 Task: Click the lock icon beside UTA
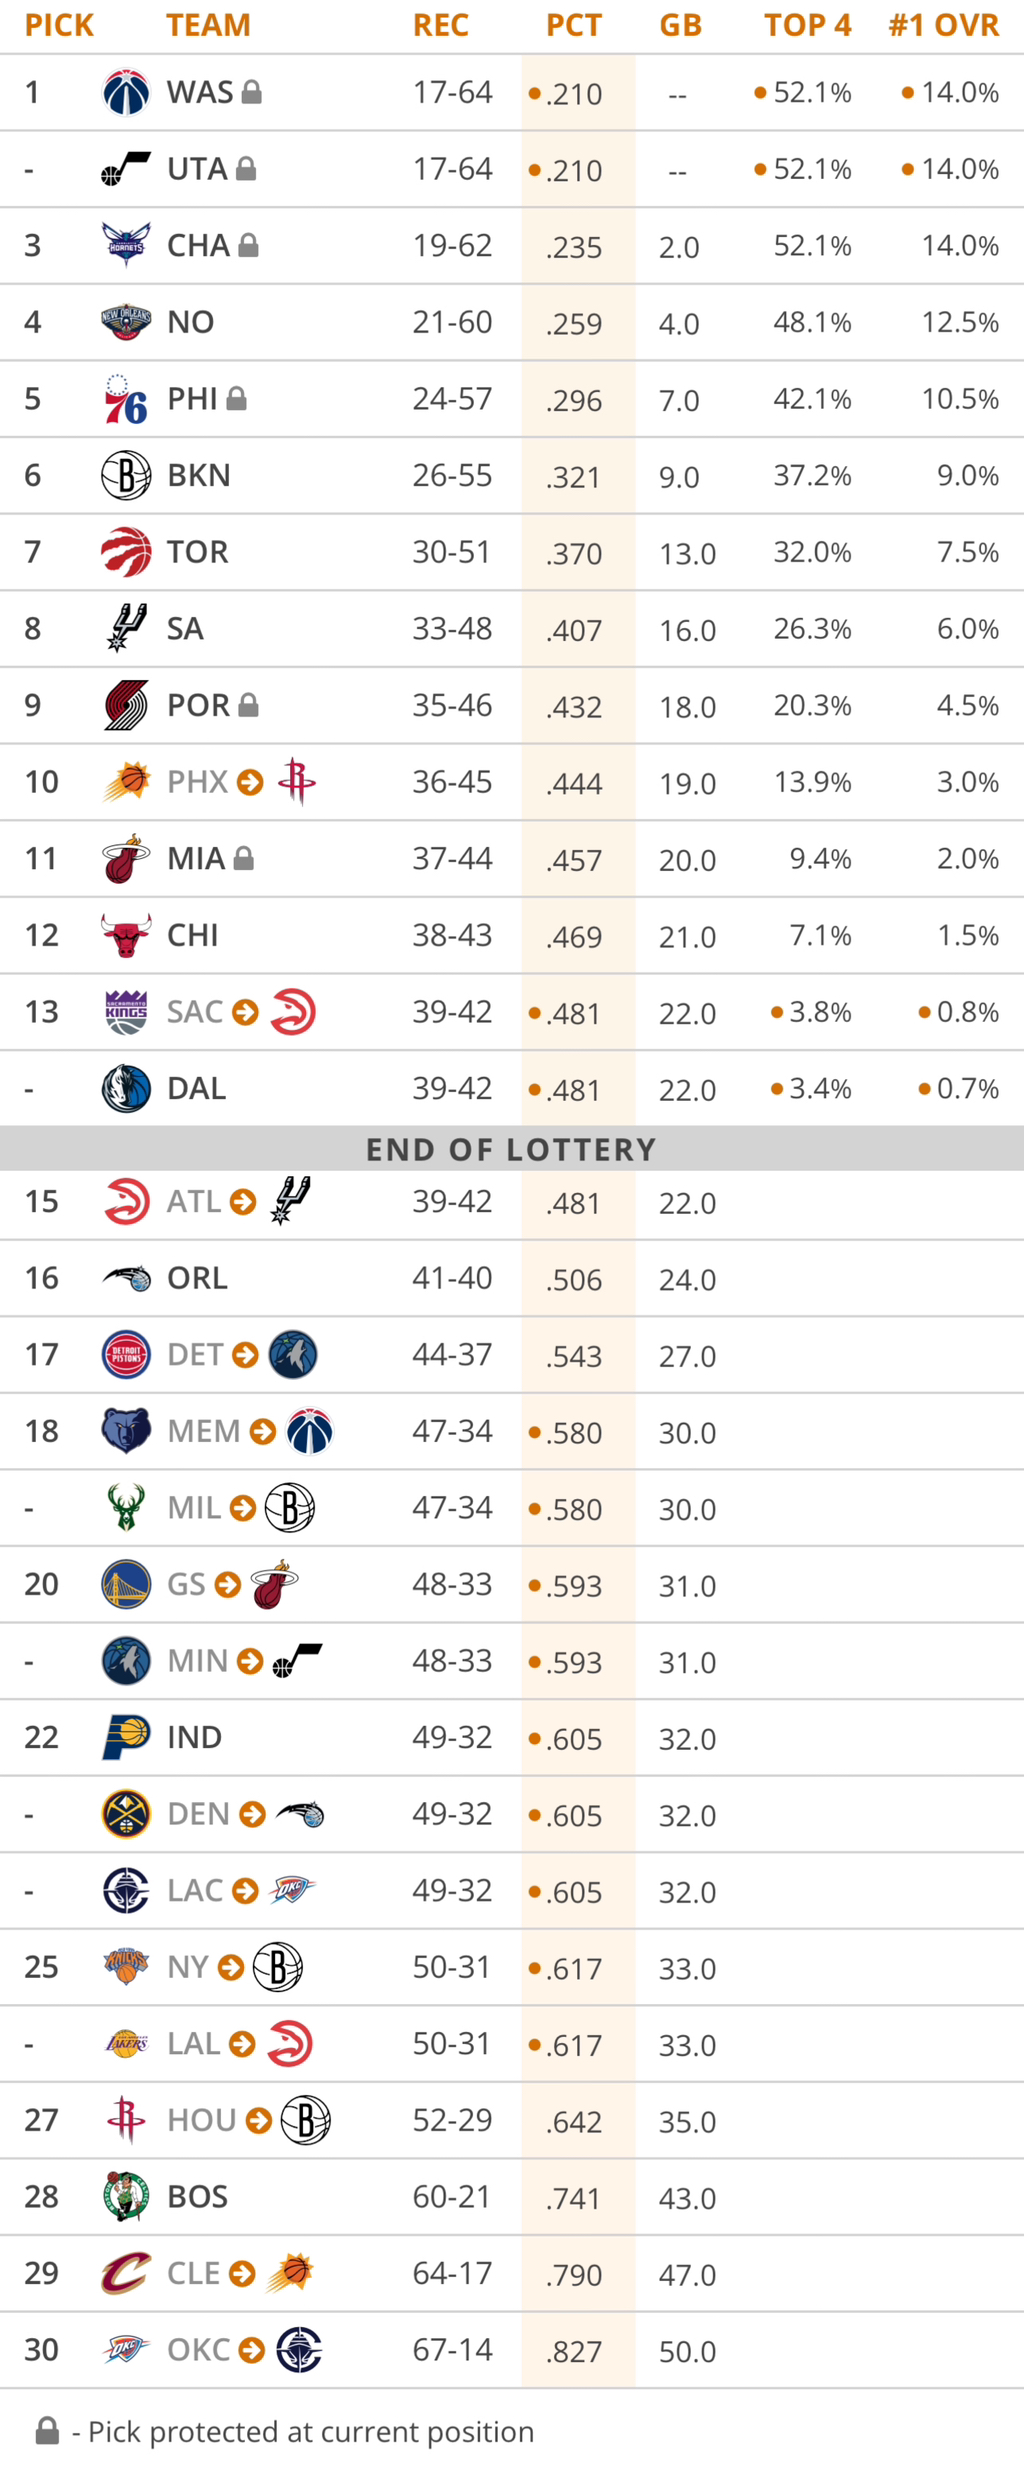(x=246, y=169)
